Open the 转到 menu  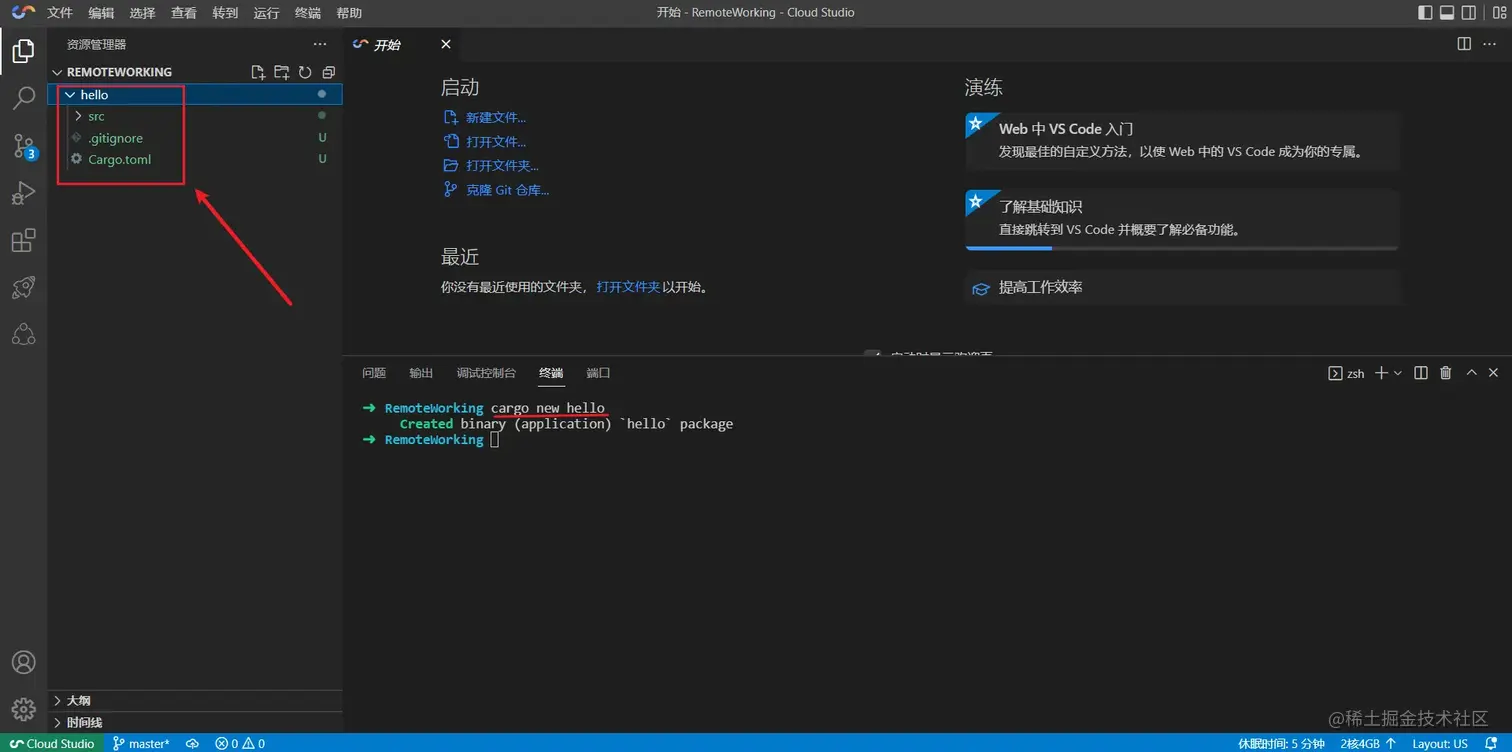click(x=225, y=13)
